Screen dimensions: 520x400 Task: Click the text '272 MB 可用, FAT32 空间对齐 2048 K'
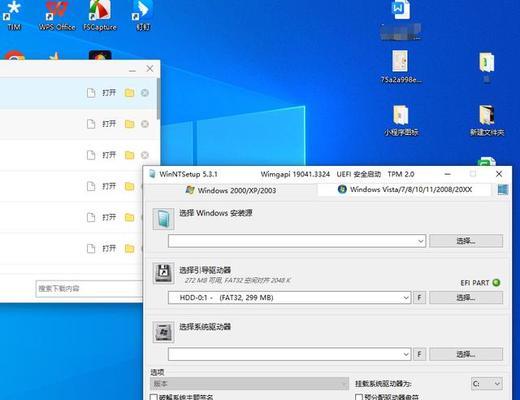click(x=237, y=280)
